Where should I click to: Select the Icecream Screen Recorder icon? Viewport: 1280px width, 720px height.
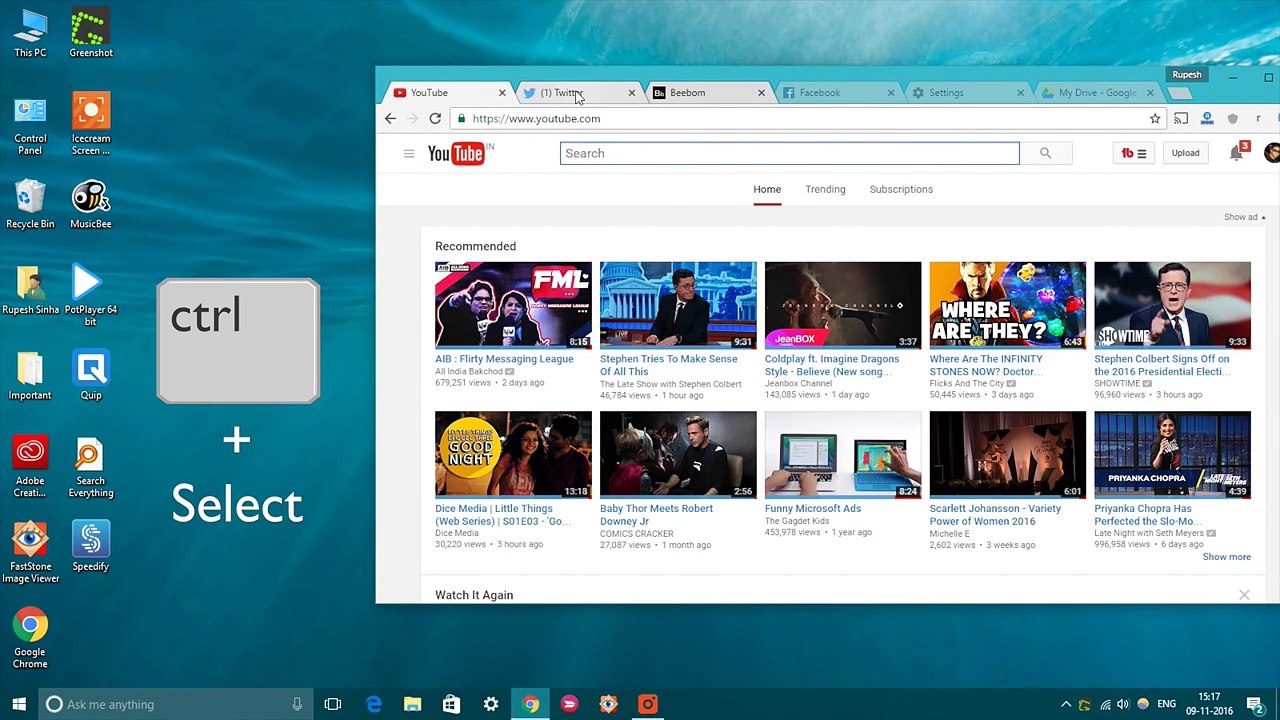[91, 125]
